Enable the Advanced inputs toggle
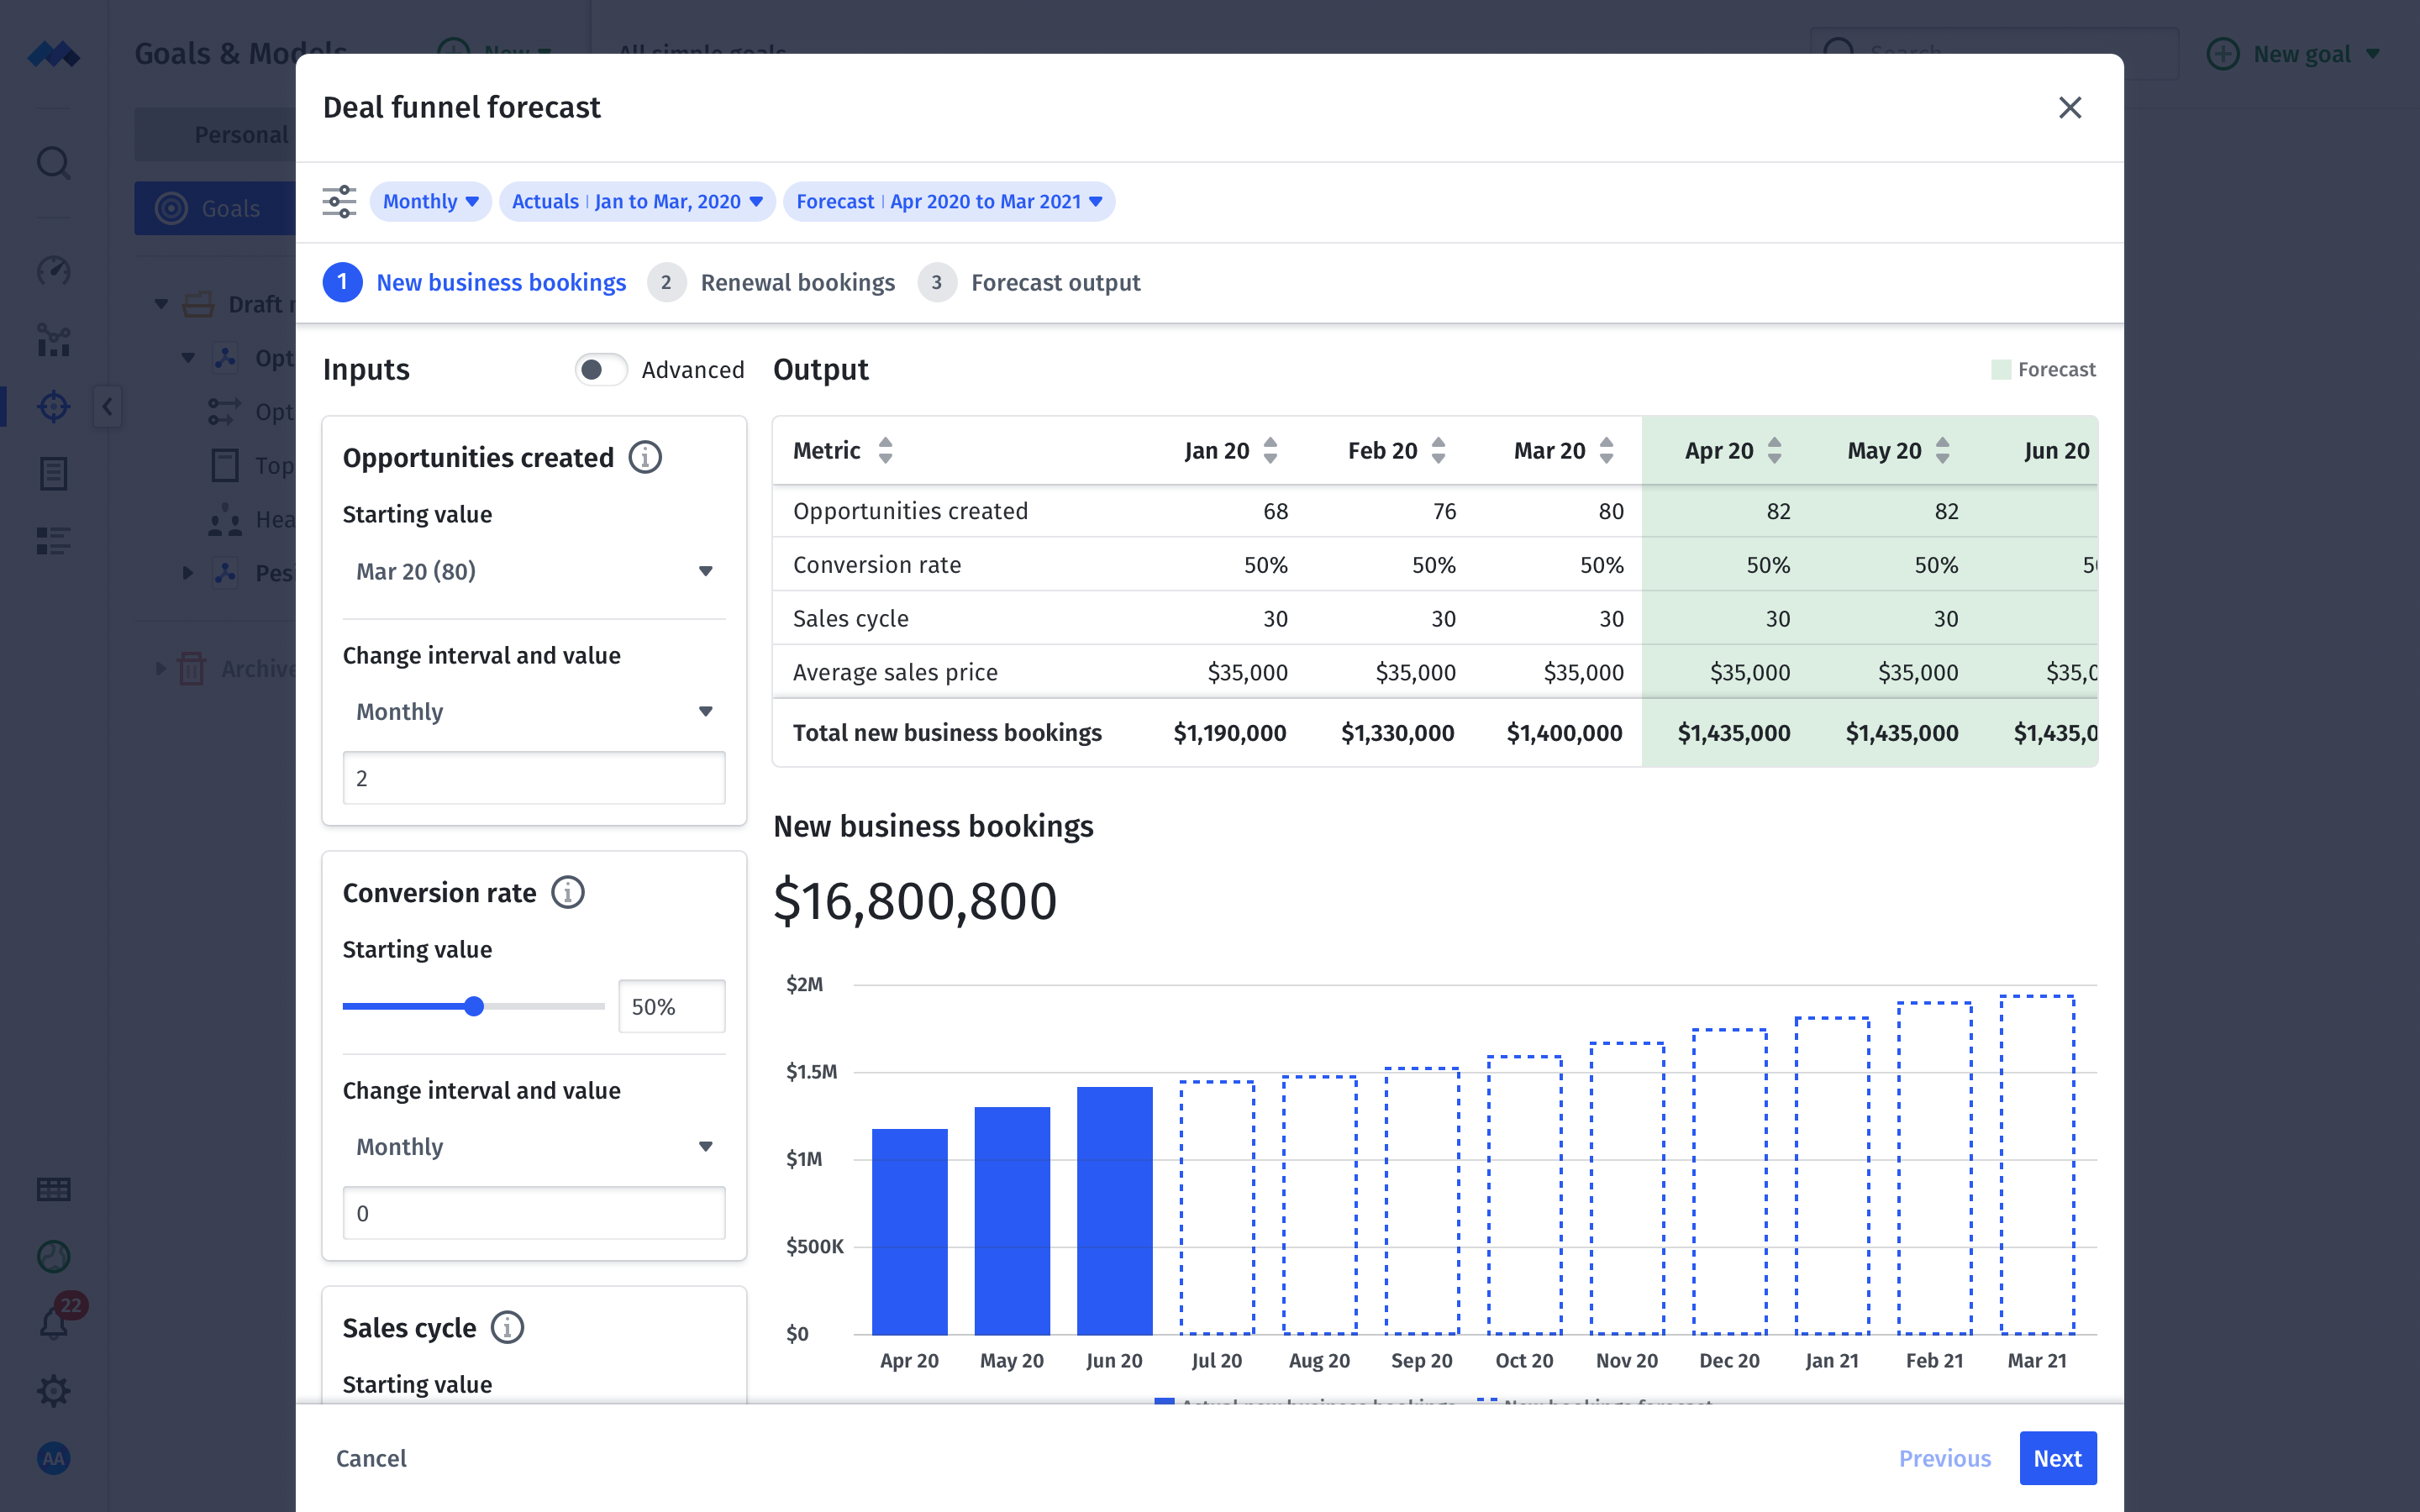Image resolution: width=2420 pixels, height=1512 pixels. click(601, 369)
